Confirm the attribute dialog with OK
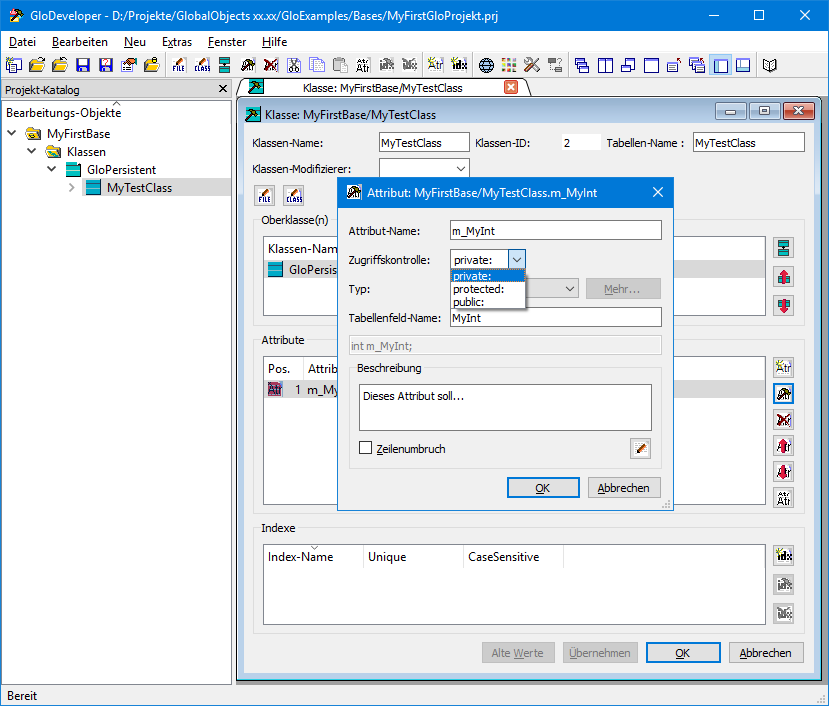 pyautogui.click(x=543, y=488)
